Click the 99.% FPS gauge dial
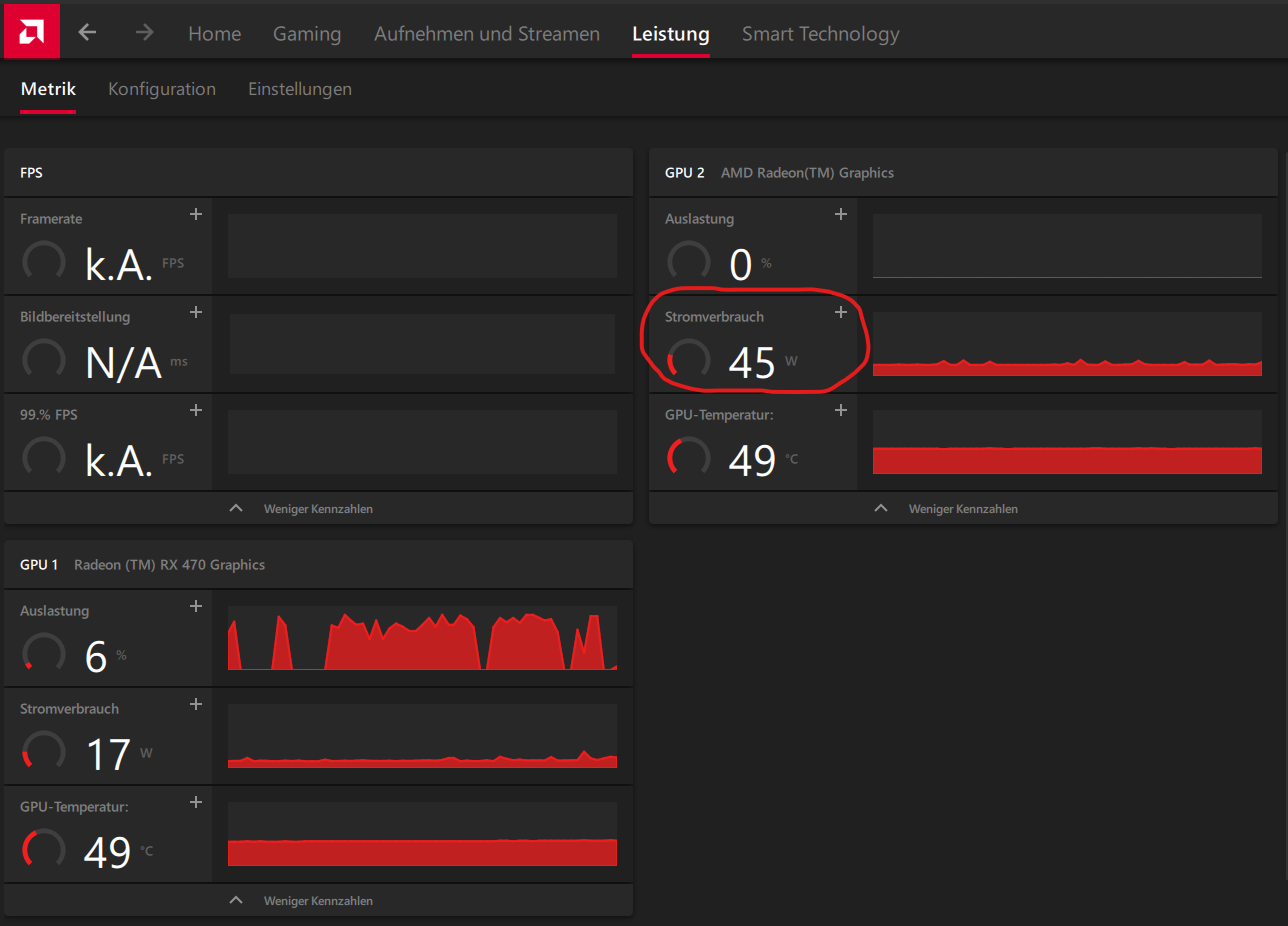The height and width of the screenshot is (926, 1288). (x=44, y=458)
